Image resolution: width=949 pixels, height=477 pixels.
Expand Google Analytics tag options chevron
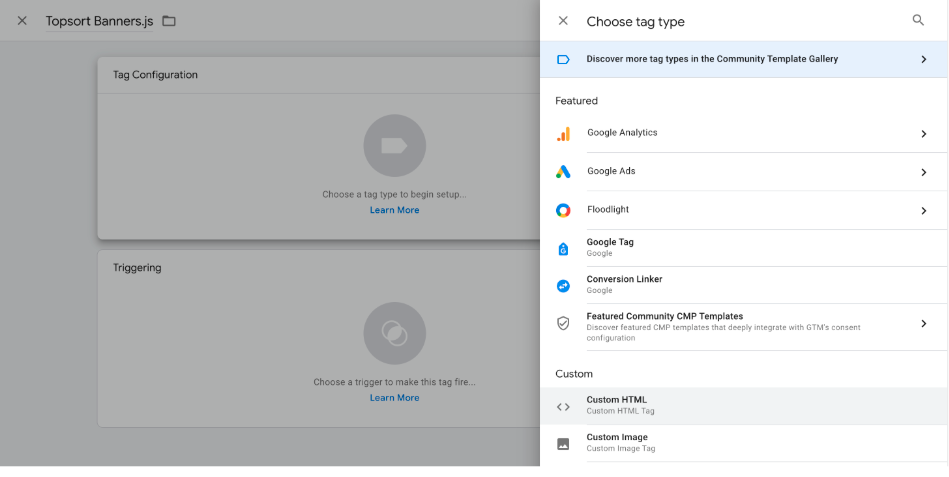(x=923, y=134)
